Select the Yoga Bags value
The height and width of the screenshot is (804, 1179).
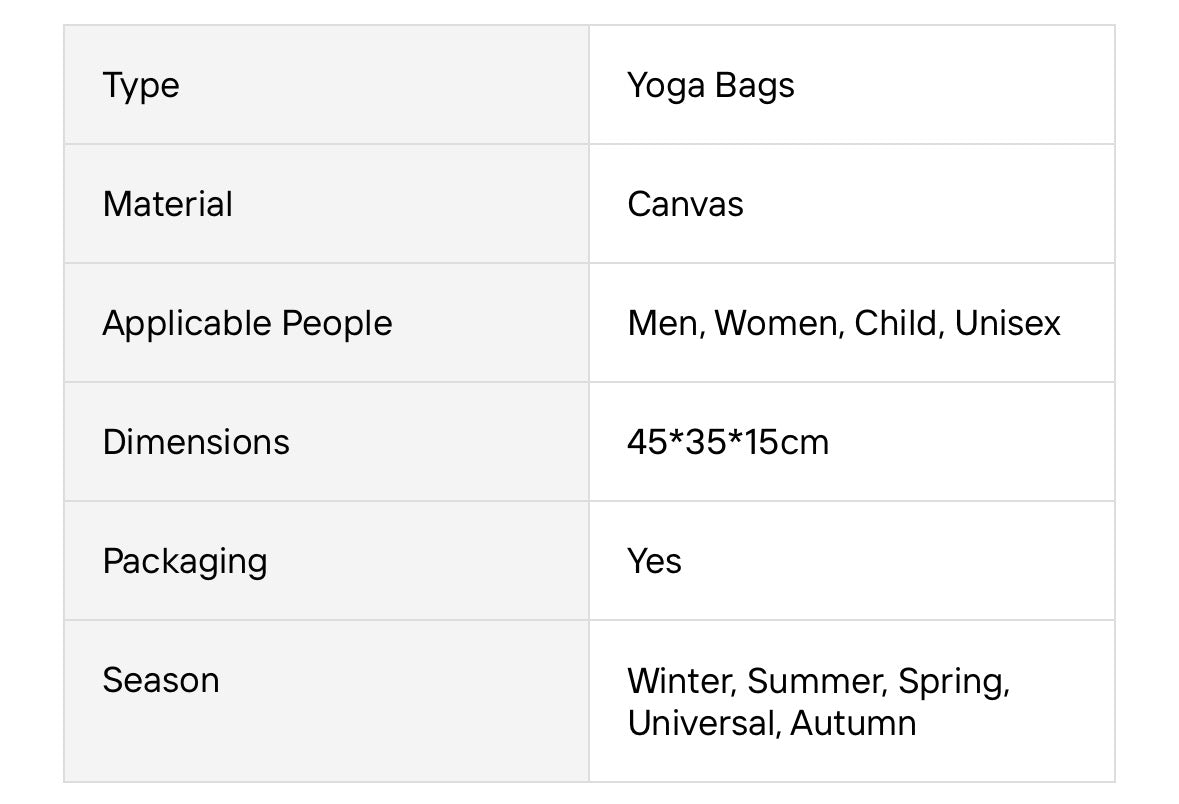[711, 86]
